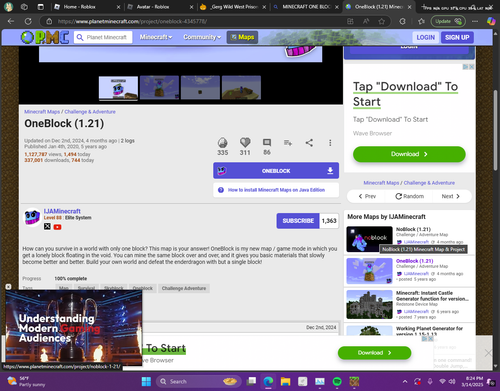This screenshot has height=391, width=500.
Task: Load a Random map
Action: [409, 196]
